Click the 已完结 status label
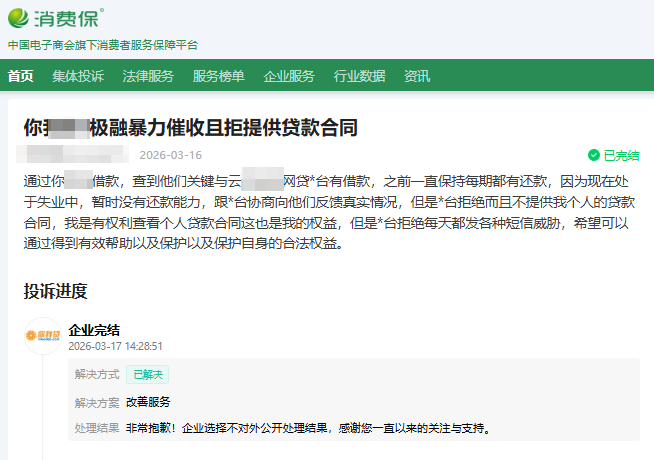The width and height of the screenshot is (654, 460). pos(621,156)
